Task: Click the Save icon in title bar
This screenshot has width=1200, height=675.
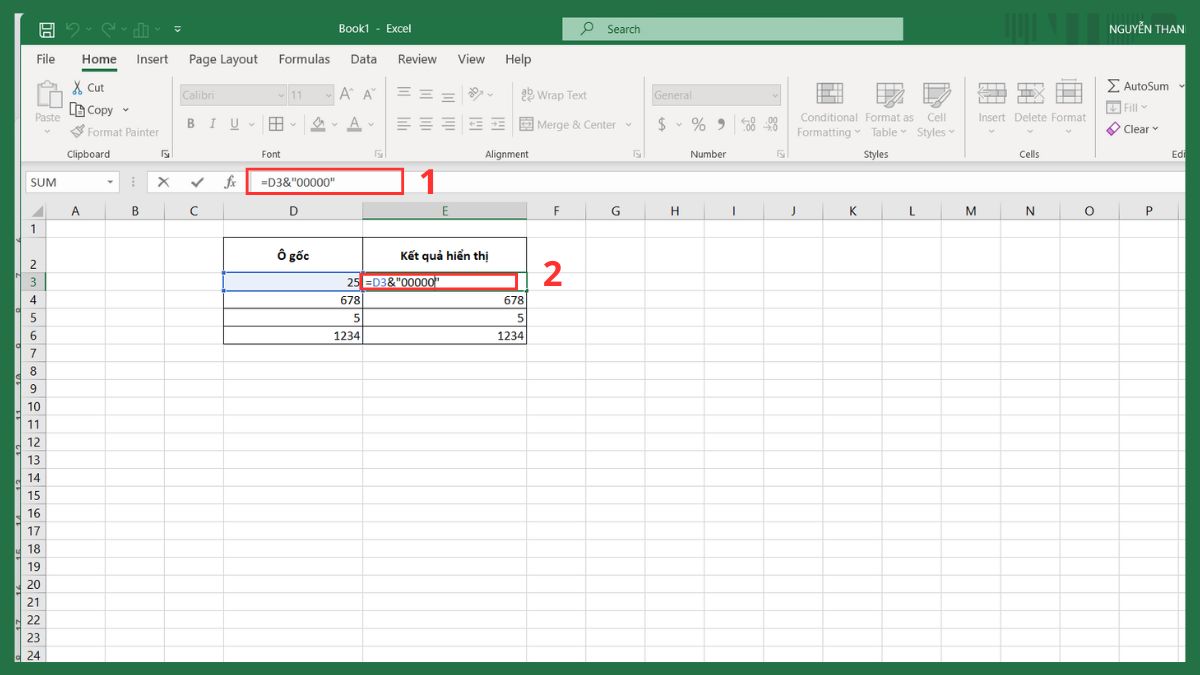Action: (47, 29)
